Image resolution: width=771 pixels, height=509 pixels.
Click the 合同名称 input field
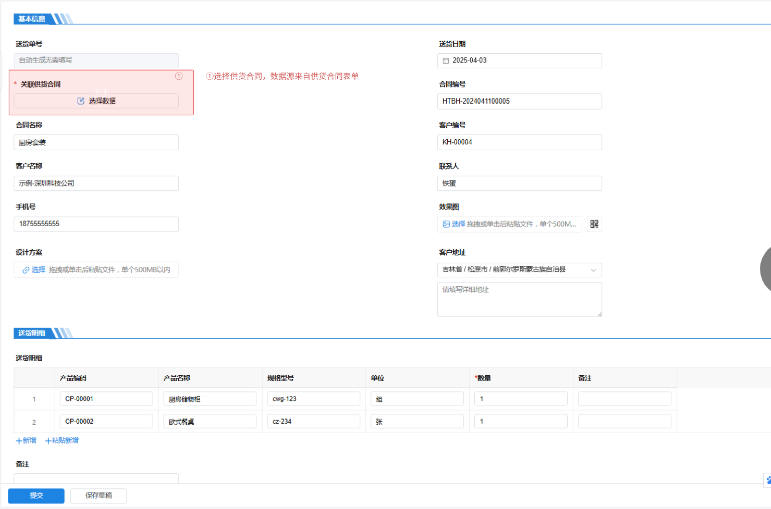click(x=96, y=143)
